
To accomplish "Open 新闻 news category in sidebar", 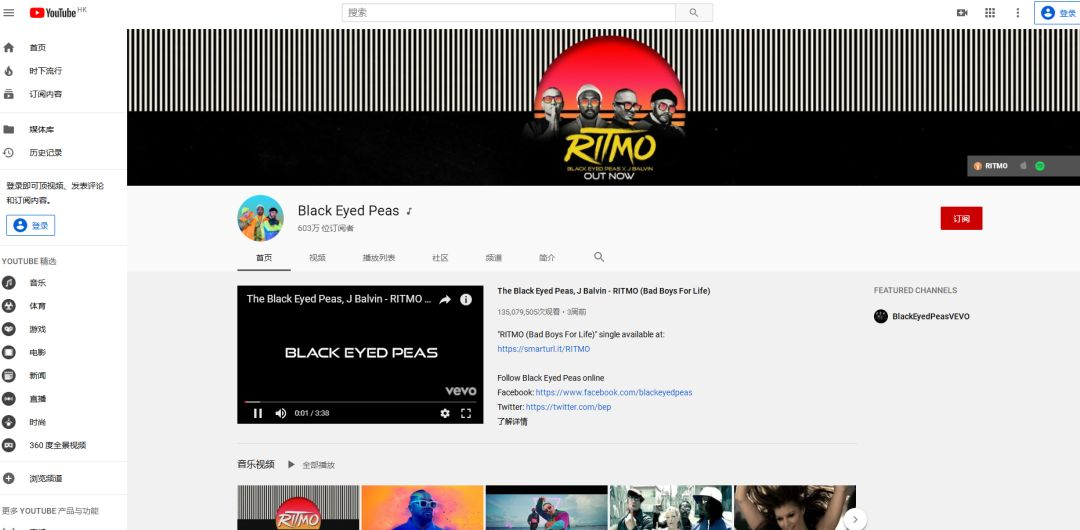I will click(x=63, y=376).
